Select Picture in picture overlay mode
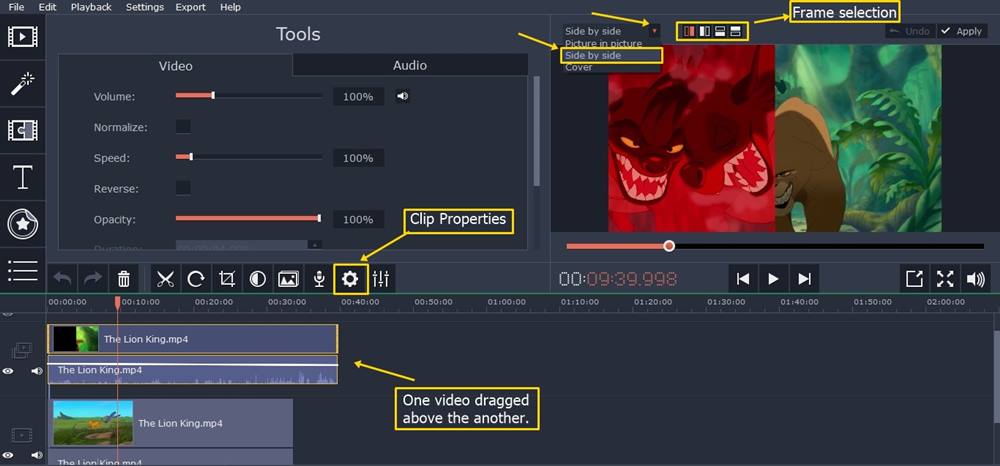Image resolution: width=1000 pixels, height=466 pixels. point(603,43)
